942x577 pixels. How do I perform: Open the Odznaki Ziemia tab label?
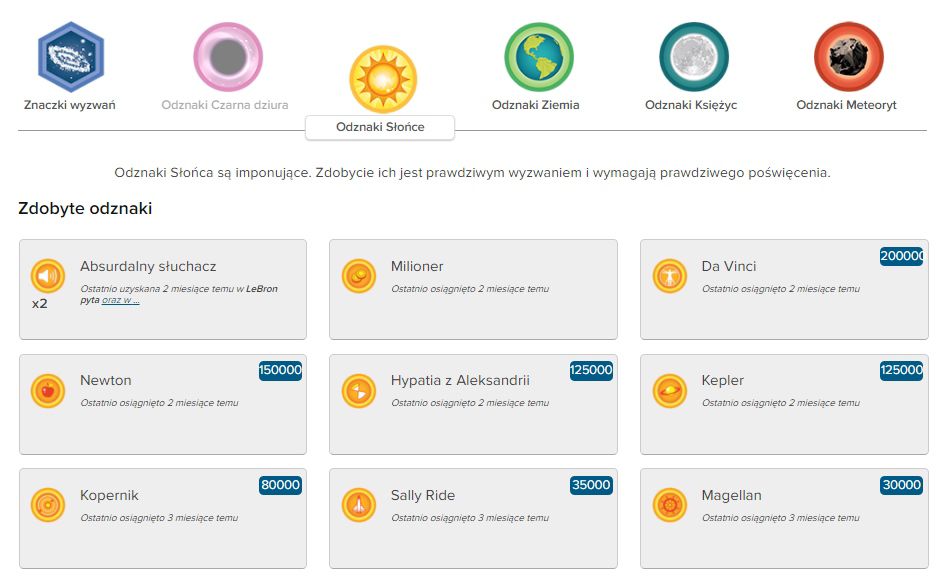click(x=535, y=105)
